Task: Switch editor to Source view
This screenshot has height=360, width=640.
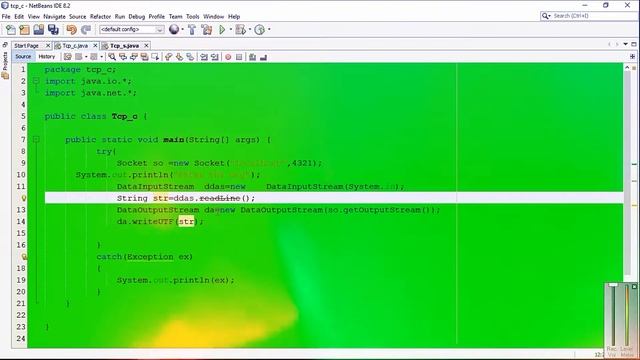Action: pyautogui.click(x=23, y=57)
